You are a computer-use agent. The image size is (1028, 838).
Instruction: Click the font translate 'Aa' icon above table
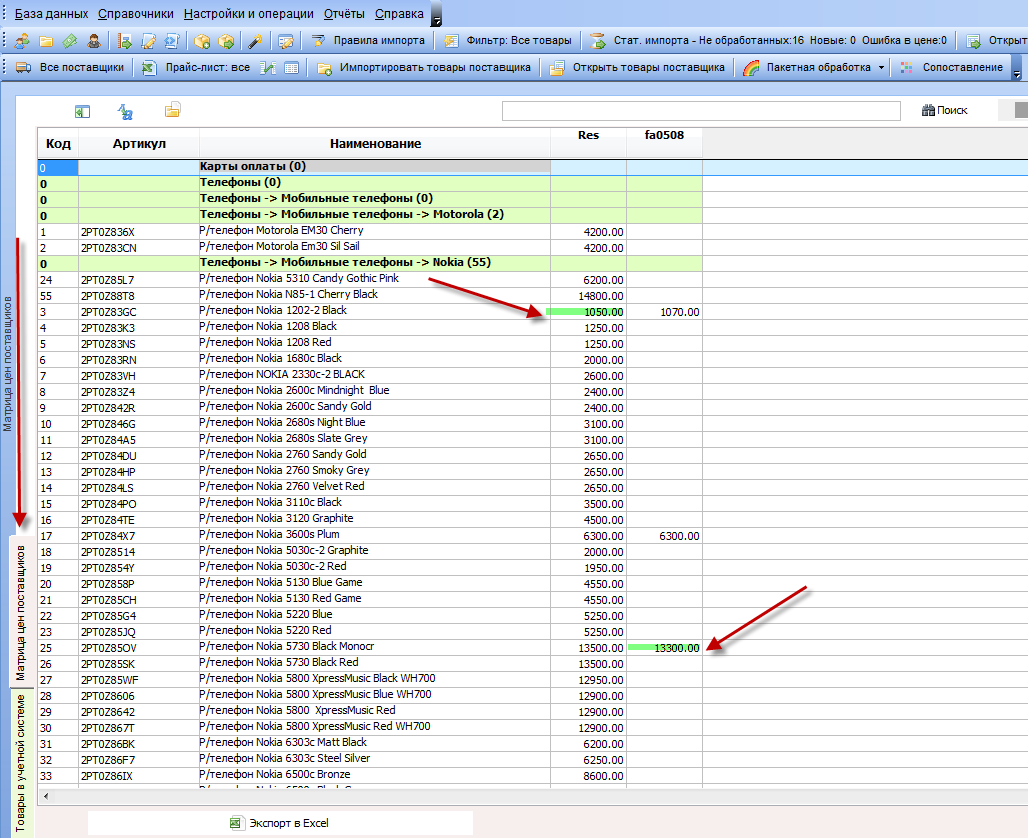pos(125,111)
